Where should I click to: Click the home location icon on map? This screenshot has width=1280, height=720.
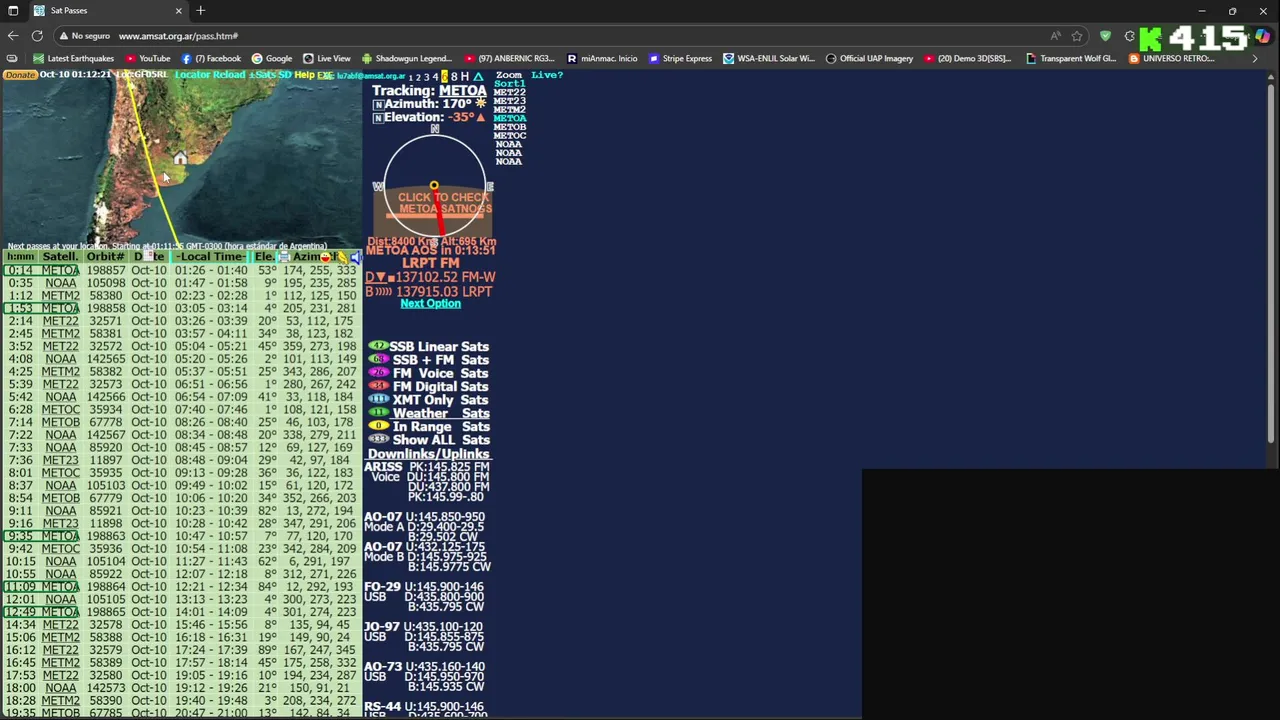(x=180, y=158)
